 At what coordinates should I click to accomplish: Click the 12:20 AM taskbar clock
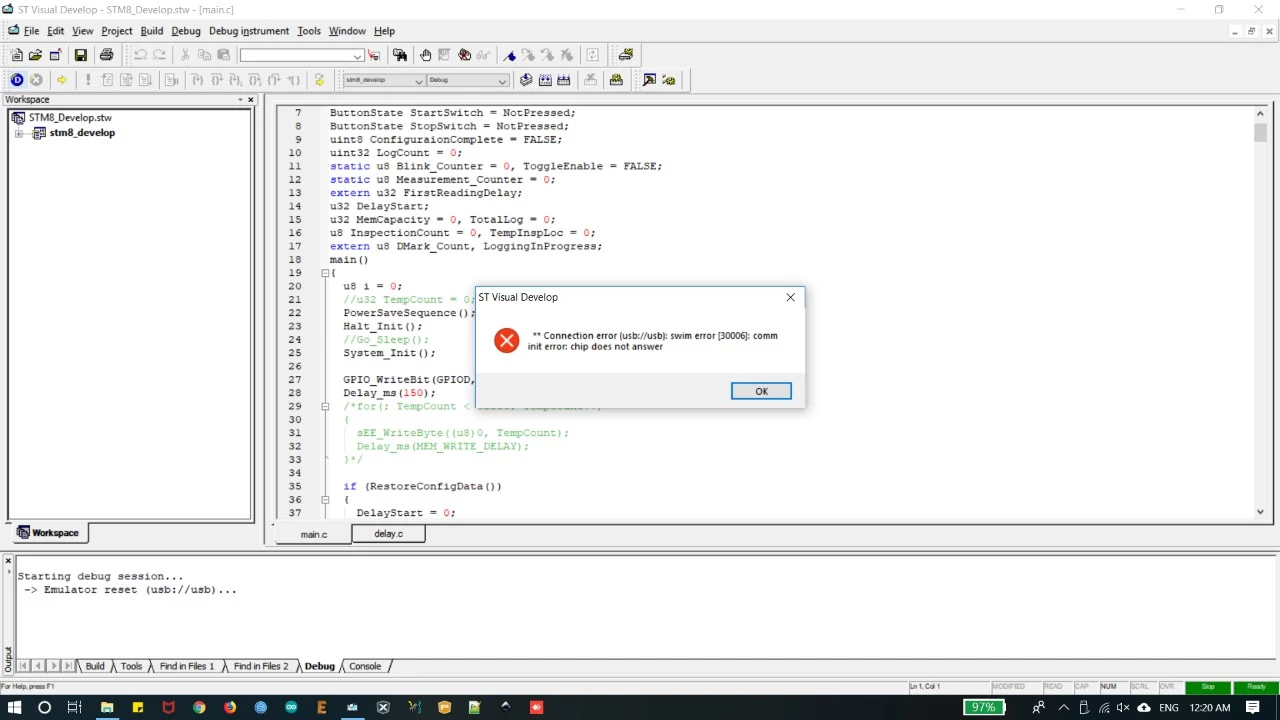[1210, 707]
